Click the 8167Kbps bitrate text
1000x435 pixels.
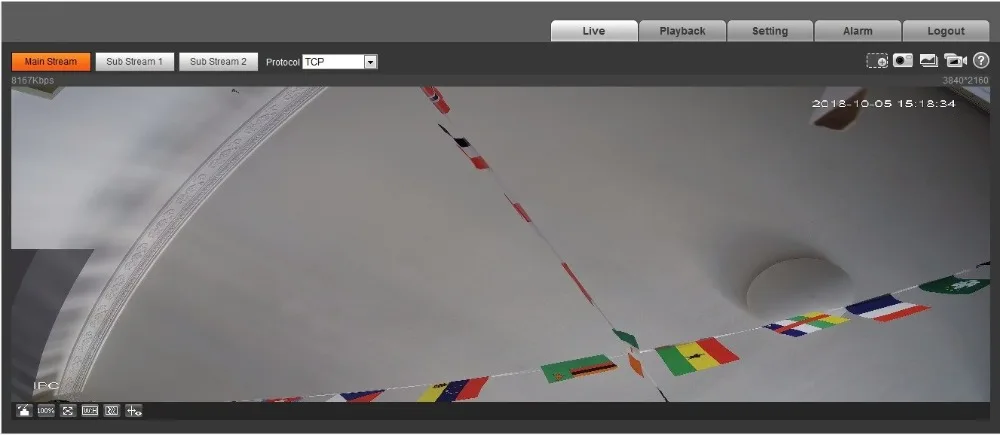pyautogui.click(x=33, y=80)
